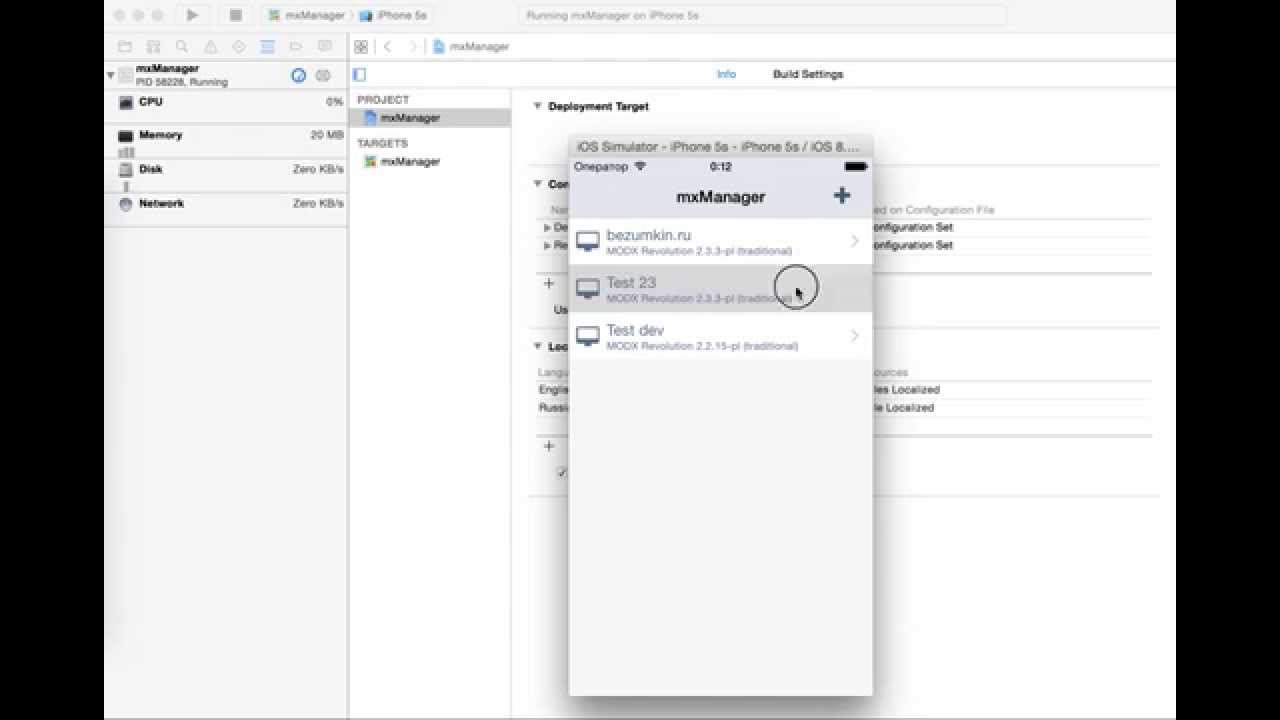Toggle the checkbox under Localizations
The height and width of the screenshot is (720, 1280).
tap(563, 472)
